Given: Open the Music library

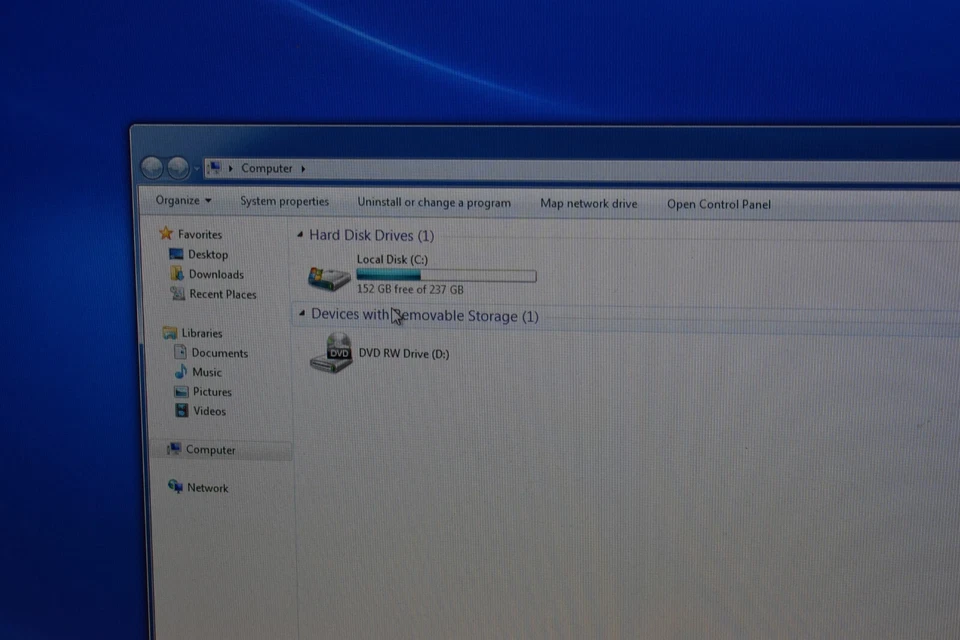Looking at the screenshot, I should tap(207, 372).
